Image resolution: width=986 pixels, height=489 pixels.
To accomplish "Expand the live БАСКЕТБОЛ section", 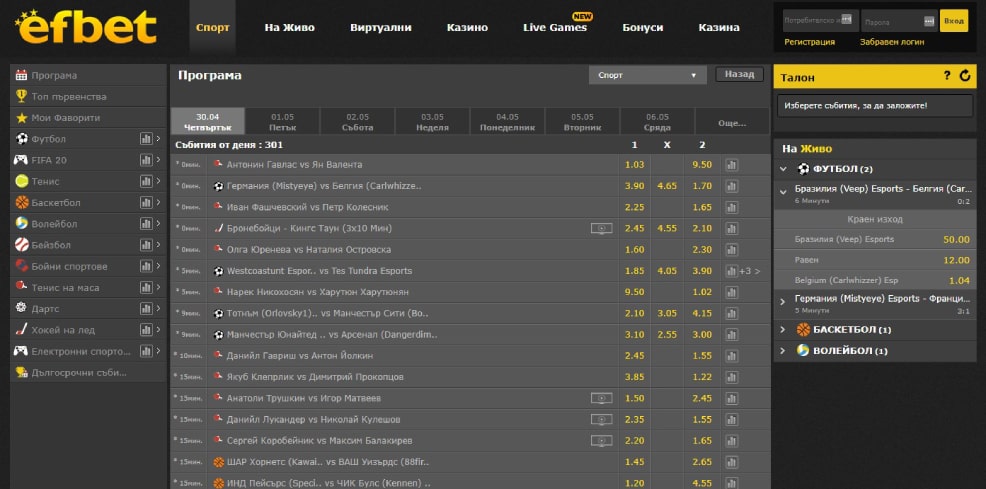I will (784, 330).
